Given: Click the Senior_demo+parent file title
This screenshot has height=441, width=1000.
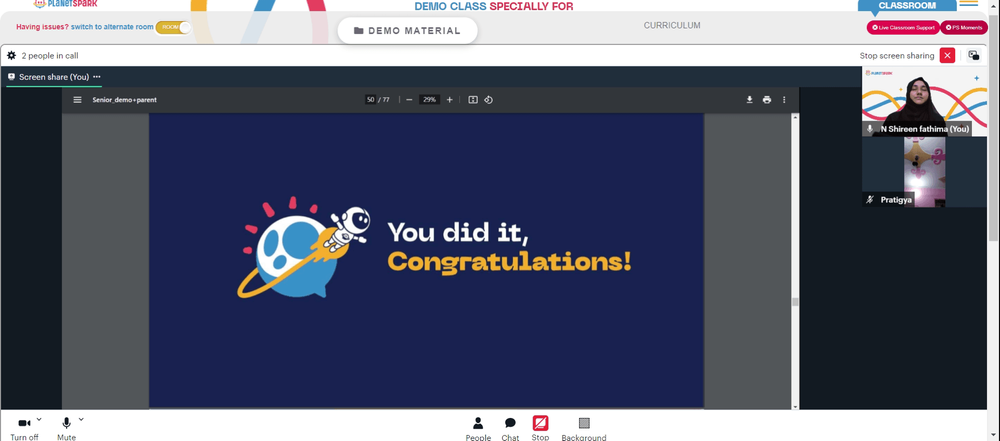Looking at the screenshot, I should coord(124,100).
